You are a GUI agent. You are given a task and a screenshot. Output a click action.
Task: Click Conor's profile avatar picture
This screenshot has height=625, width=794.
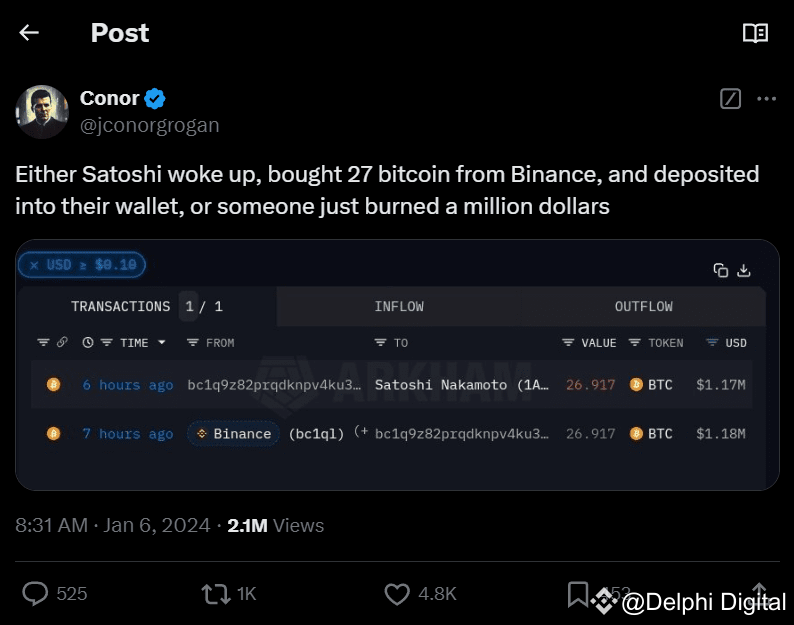pos(42,111)
